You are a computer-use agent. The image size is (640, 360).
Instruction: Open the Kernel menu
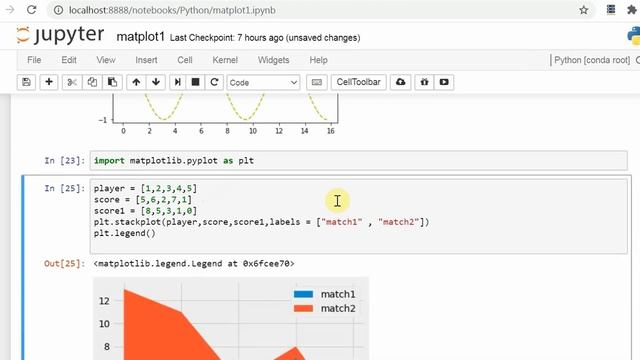225,60
